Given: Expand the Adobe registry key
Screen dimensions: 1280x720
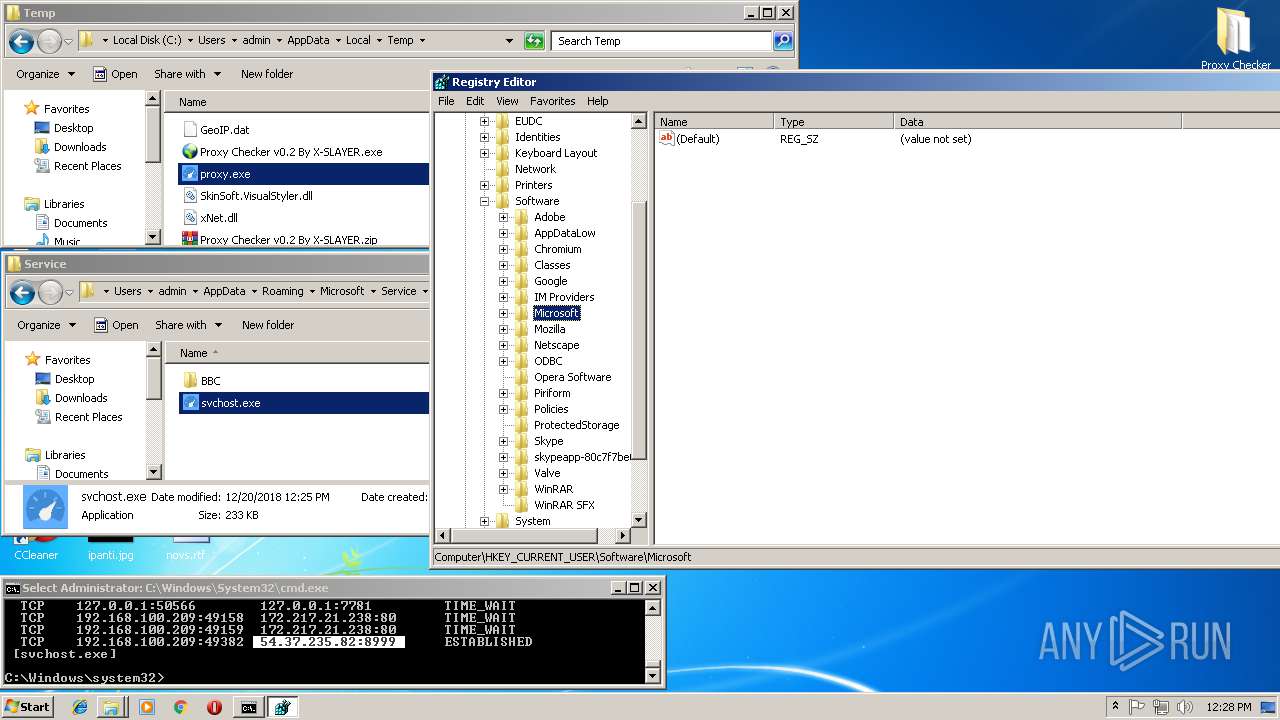Looking at the screenshot, I should pos(504,217).
